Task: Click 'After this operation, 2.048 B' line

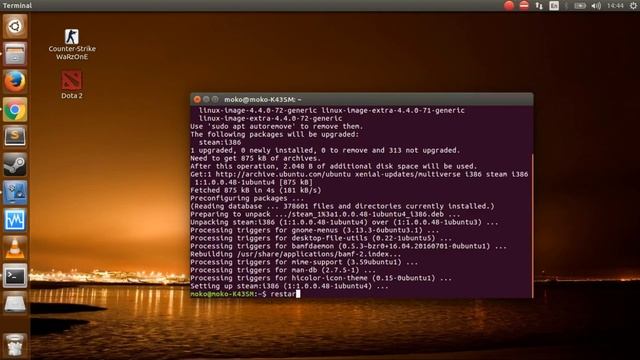Action: click(x=333, y=167)
